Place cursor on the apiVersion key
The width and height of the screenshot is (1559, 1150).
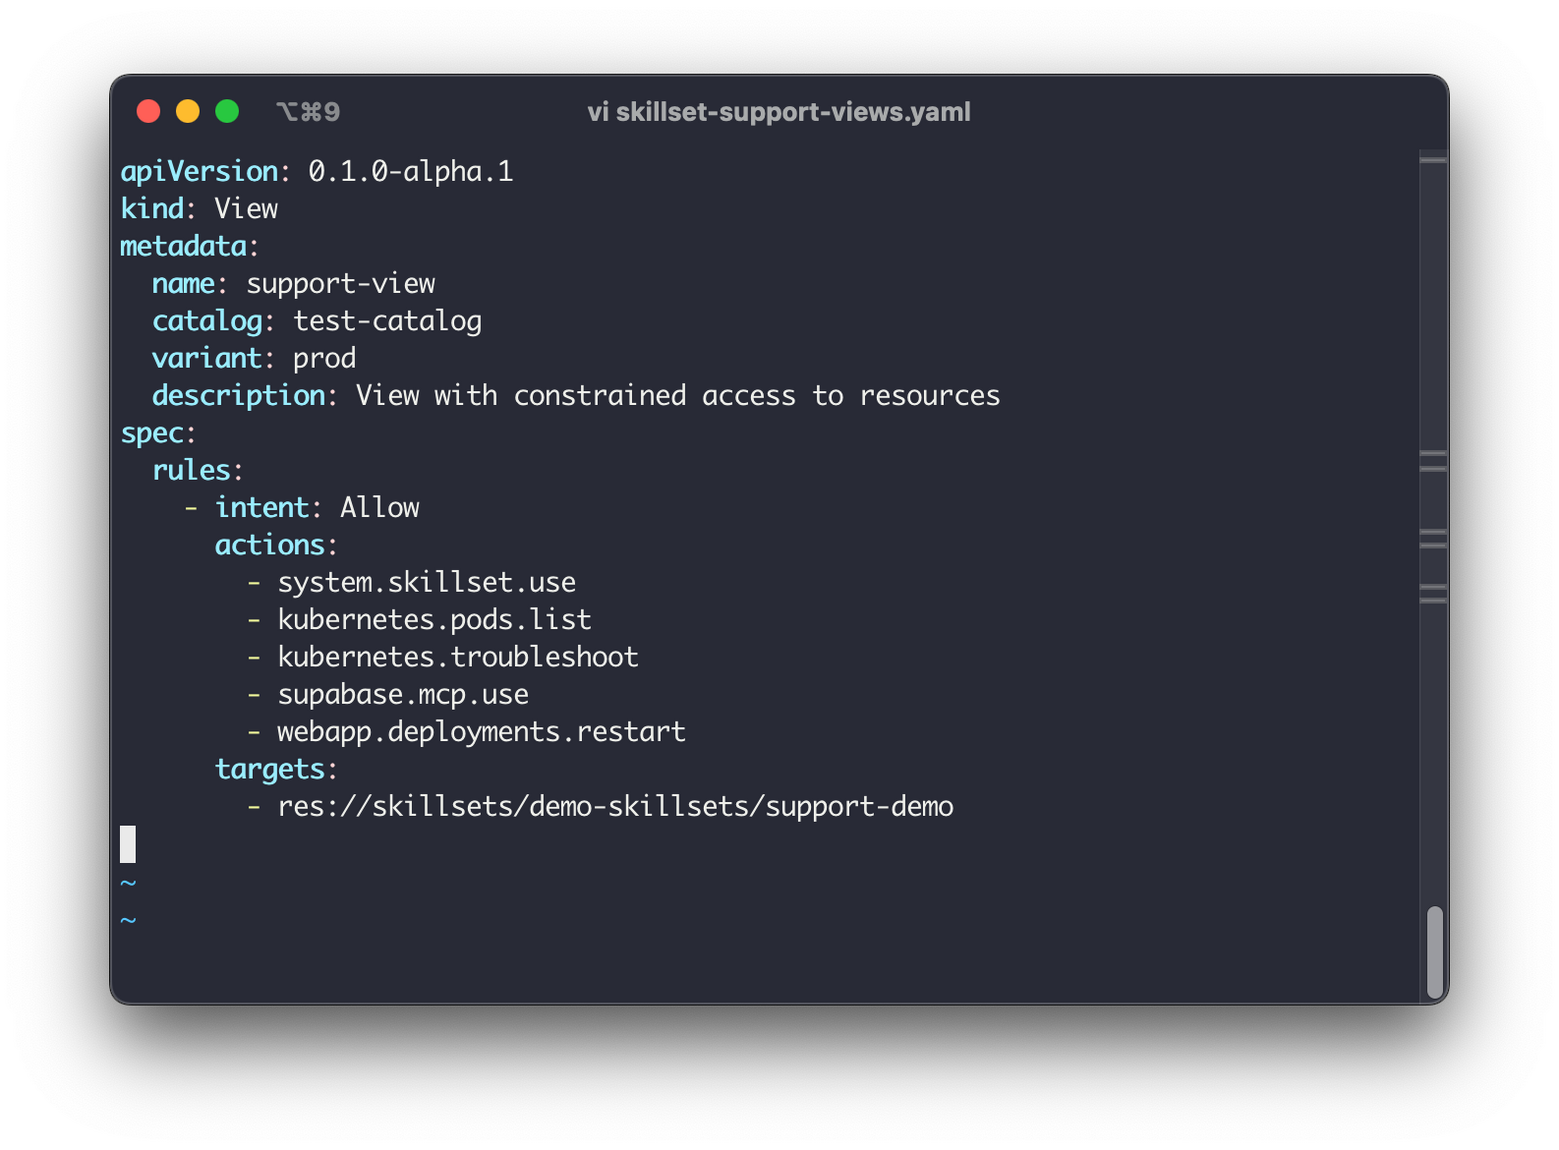(x=199, y=172)
